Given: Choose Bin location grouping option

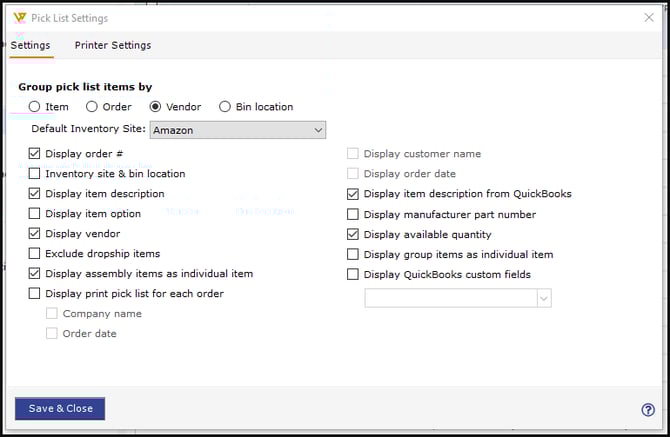Looking at the screenshot, I should point(225,107).
